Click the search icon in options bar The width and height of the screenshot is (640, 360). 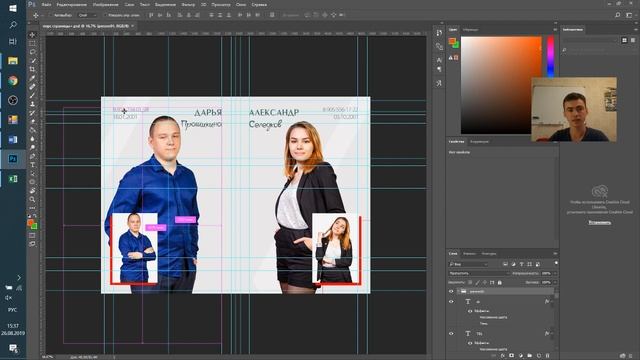[x=618, y=15]
